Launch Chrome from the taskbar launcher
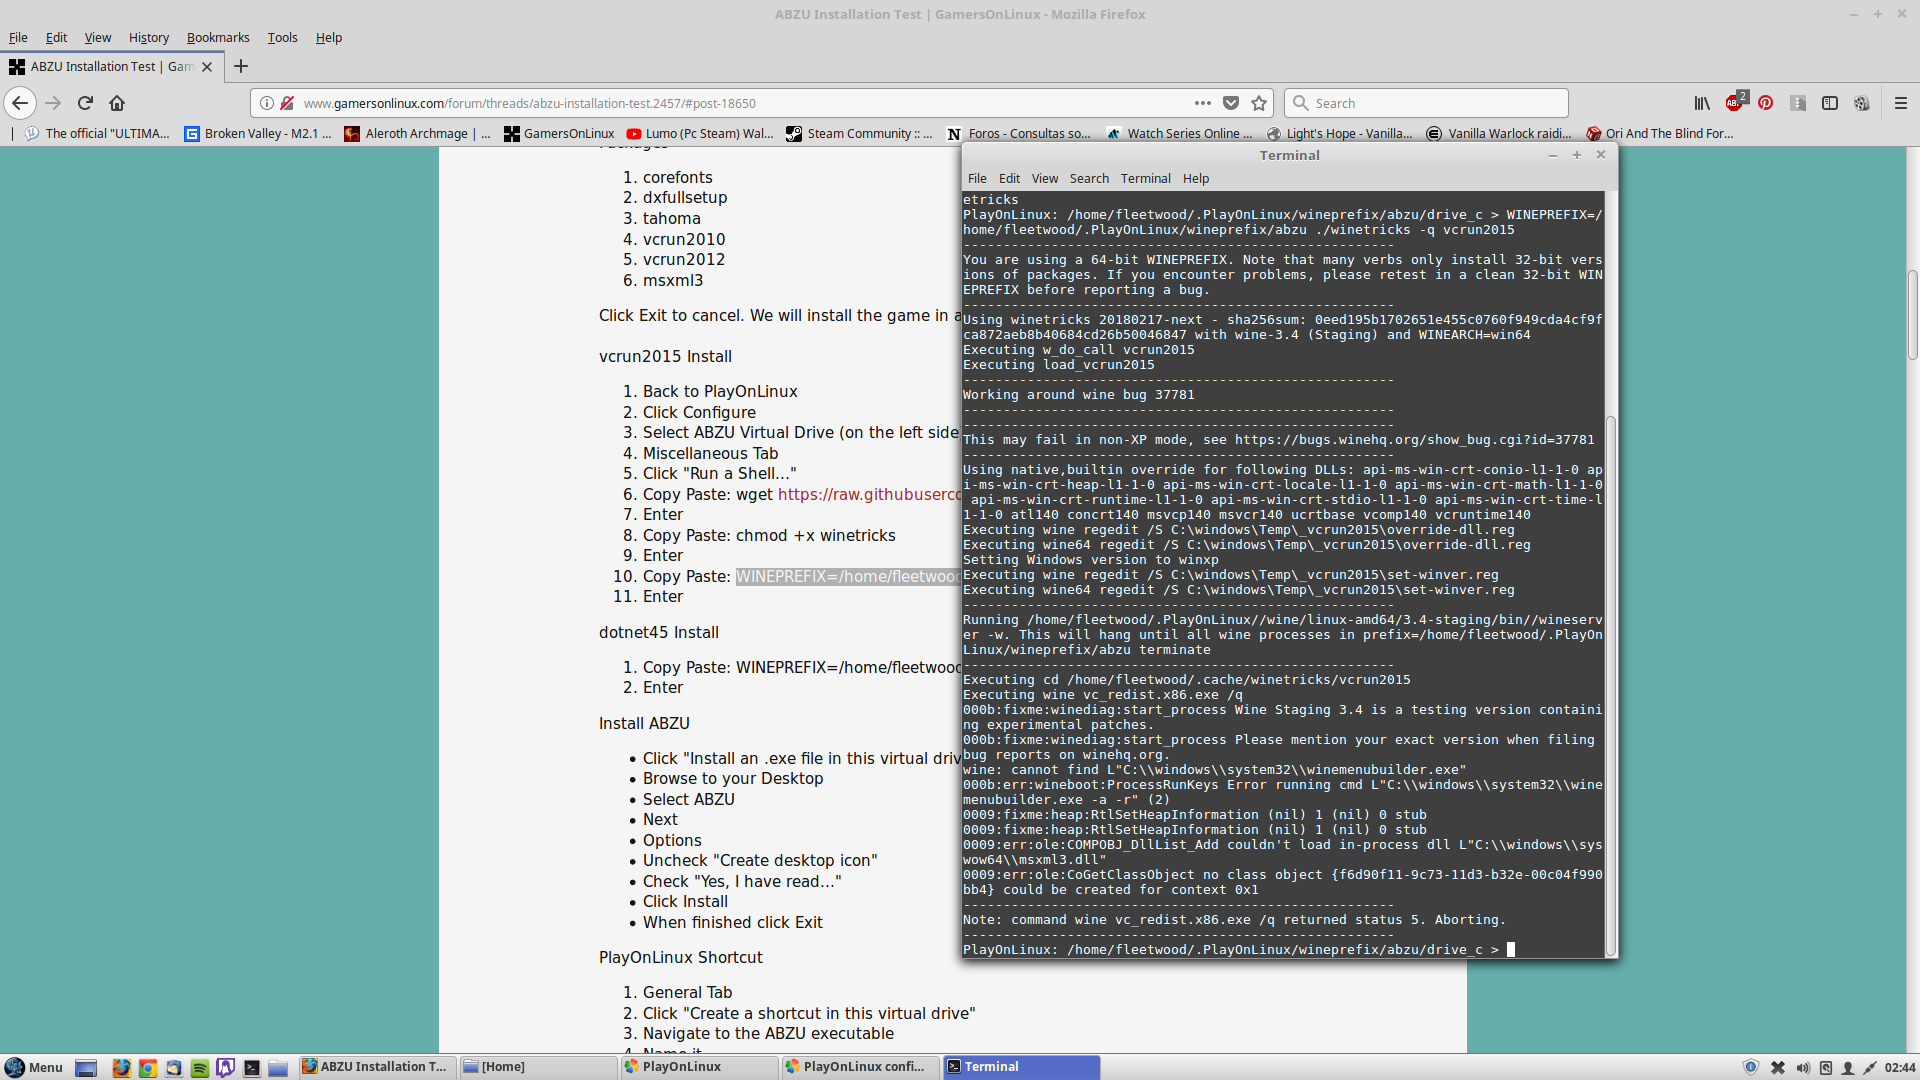 [x=147, y=1067]
